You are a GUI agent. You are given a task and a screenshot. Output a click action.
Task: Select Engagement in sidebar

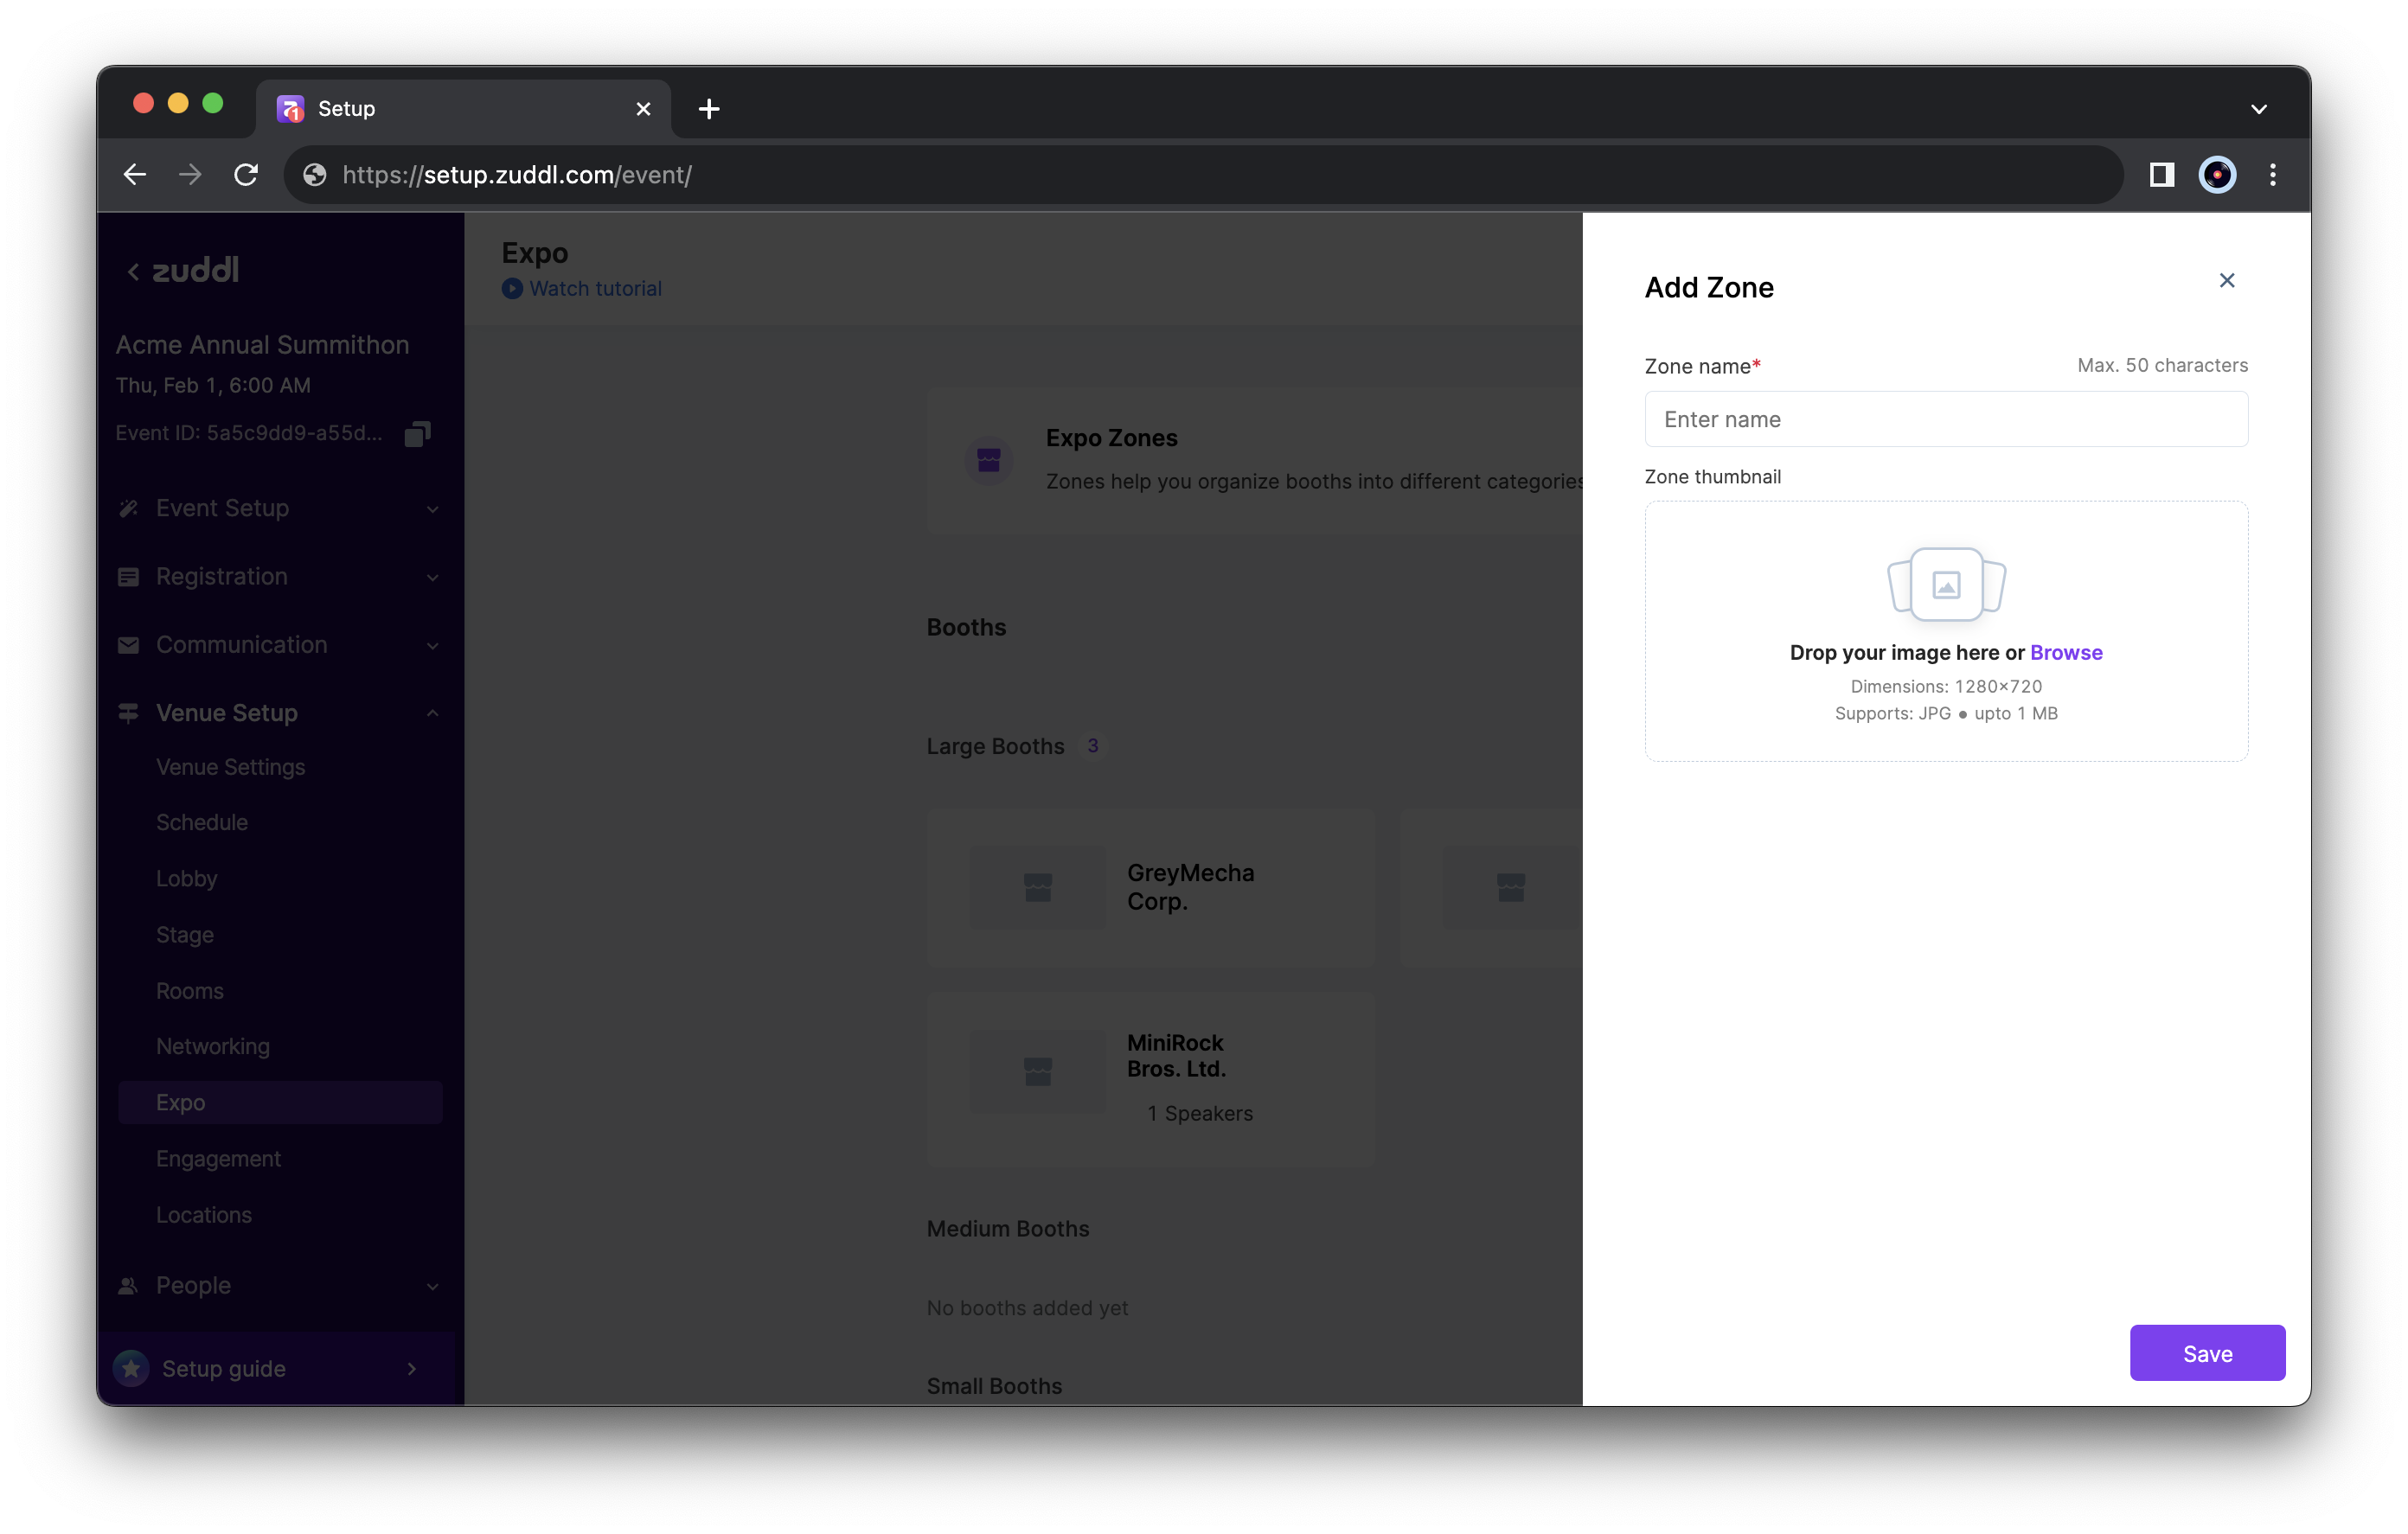point(218,1158)
